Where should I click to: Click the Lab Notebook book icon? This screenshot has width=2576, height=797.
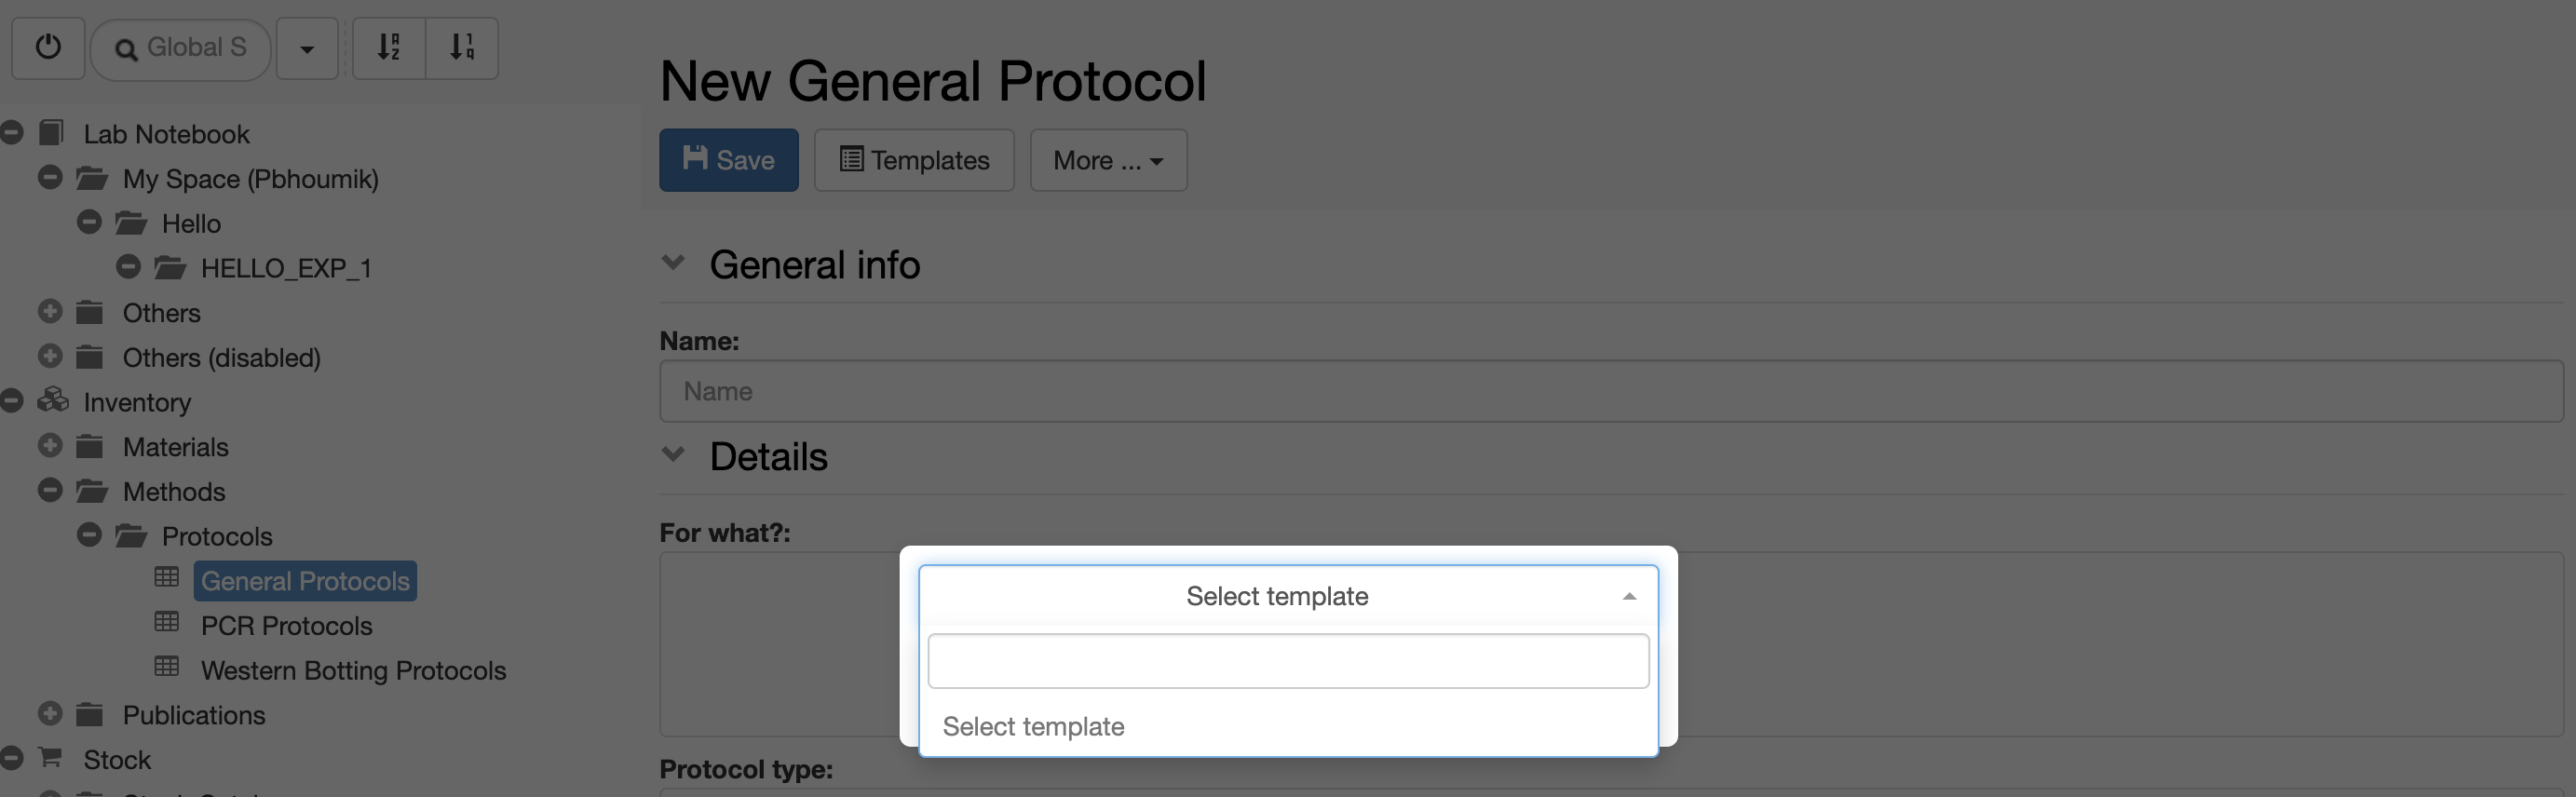click(51, 132)
